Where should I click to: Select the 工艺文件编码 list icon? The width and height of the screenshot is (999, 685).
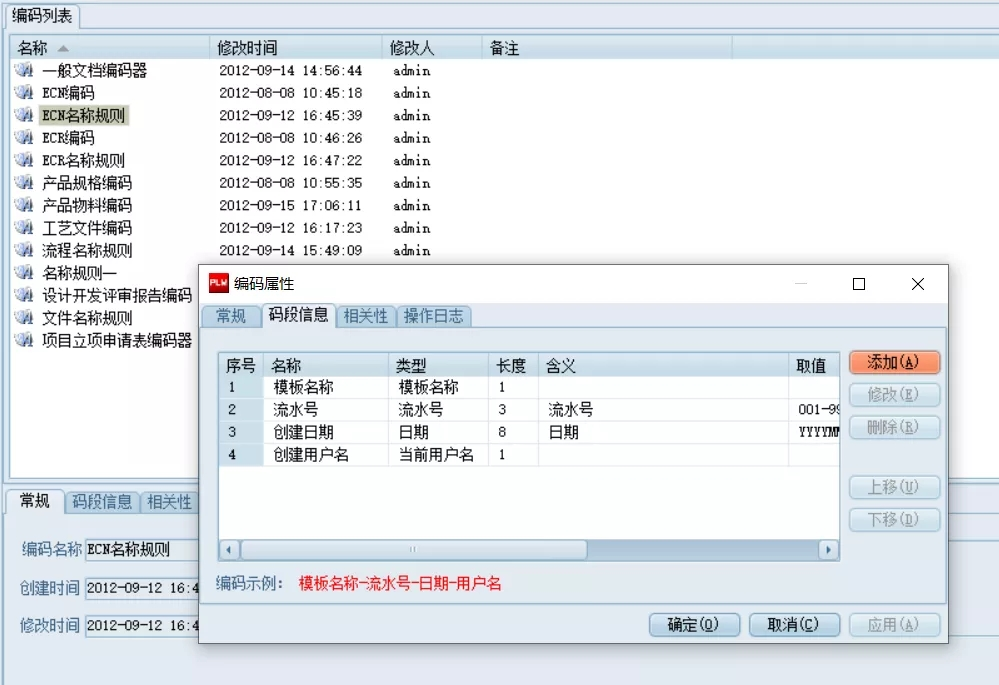point(24,228)
